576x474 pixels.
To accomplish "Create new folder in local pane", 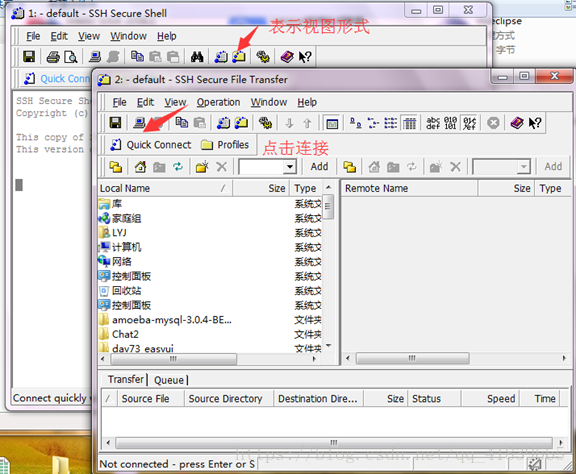I will 202,167.
